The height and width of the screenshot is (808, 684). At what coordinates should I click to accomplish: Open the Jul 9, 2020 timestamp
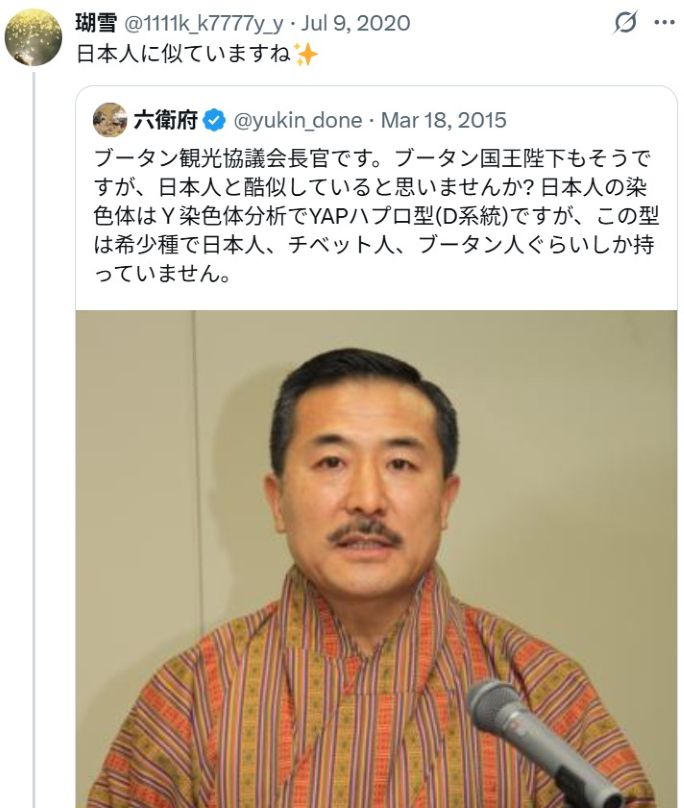[356, 23]
